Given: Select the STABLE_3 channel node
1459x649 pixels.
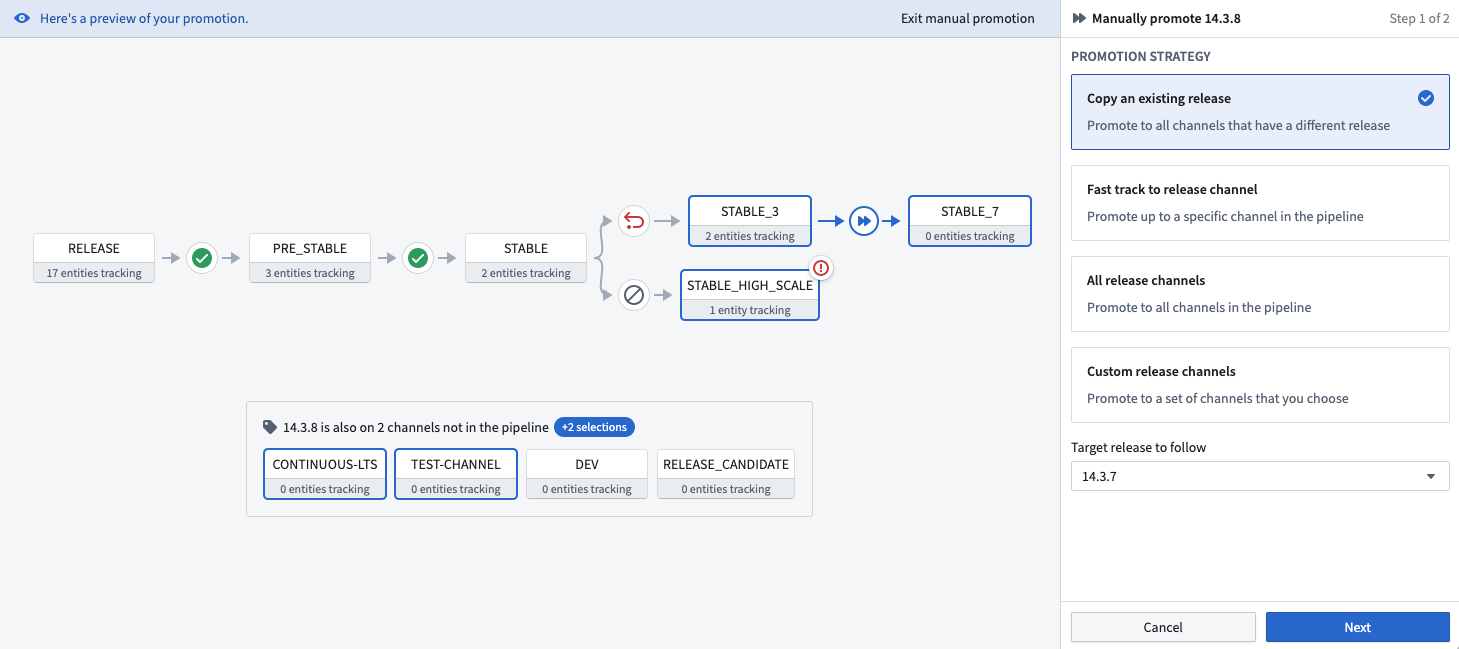Looking at the screenshot, I should coord(750,221).
